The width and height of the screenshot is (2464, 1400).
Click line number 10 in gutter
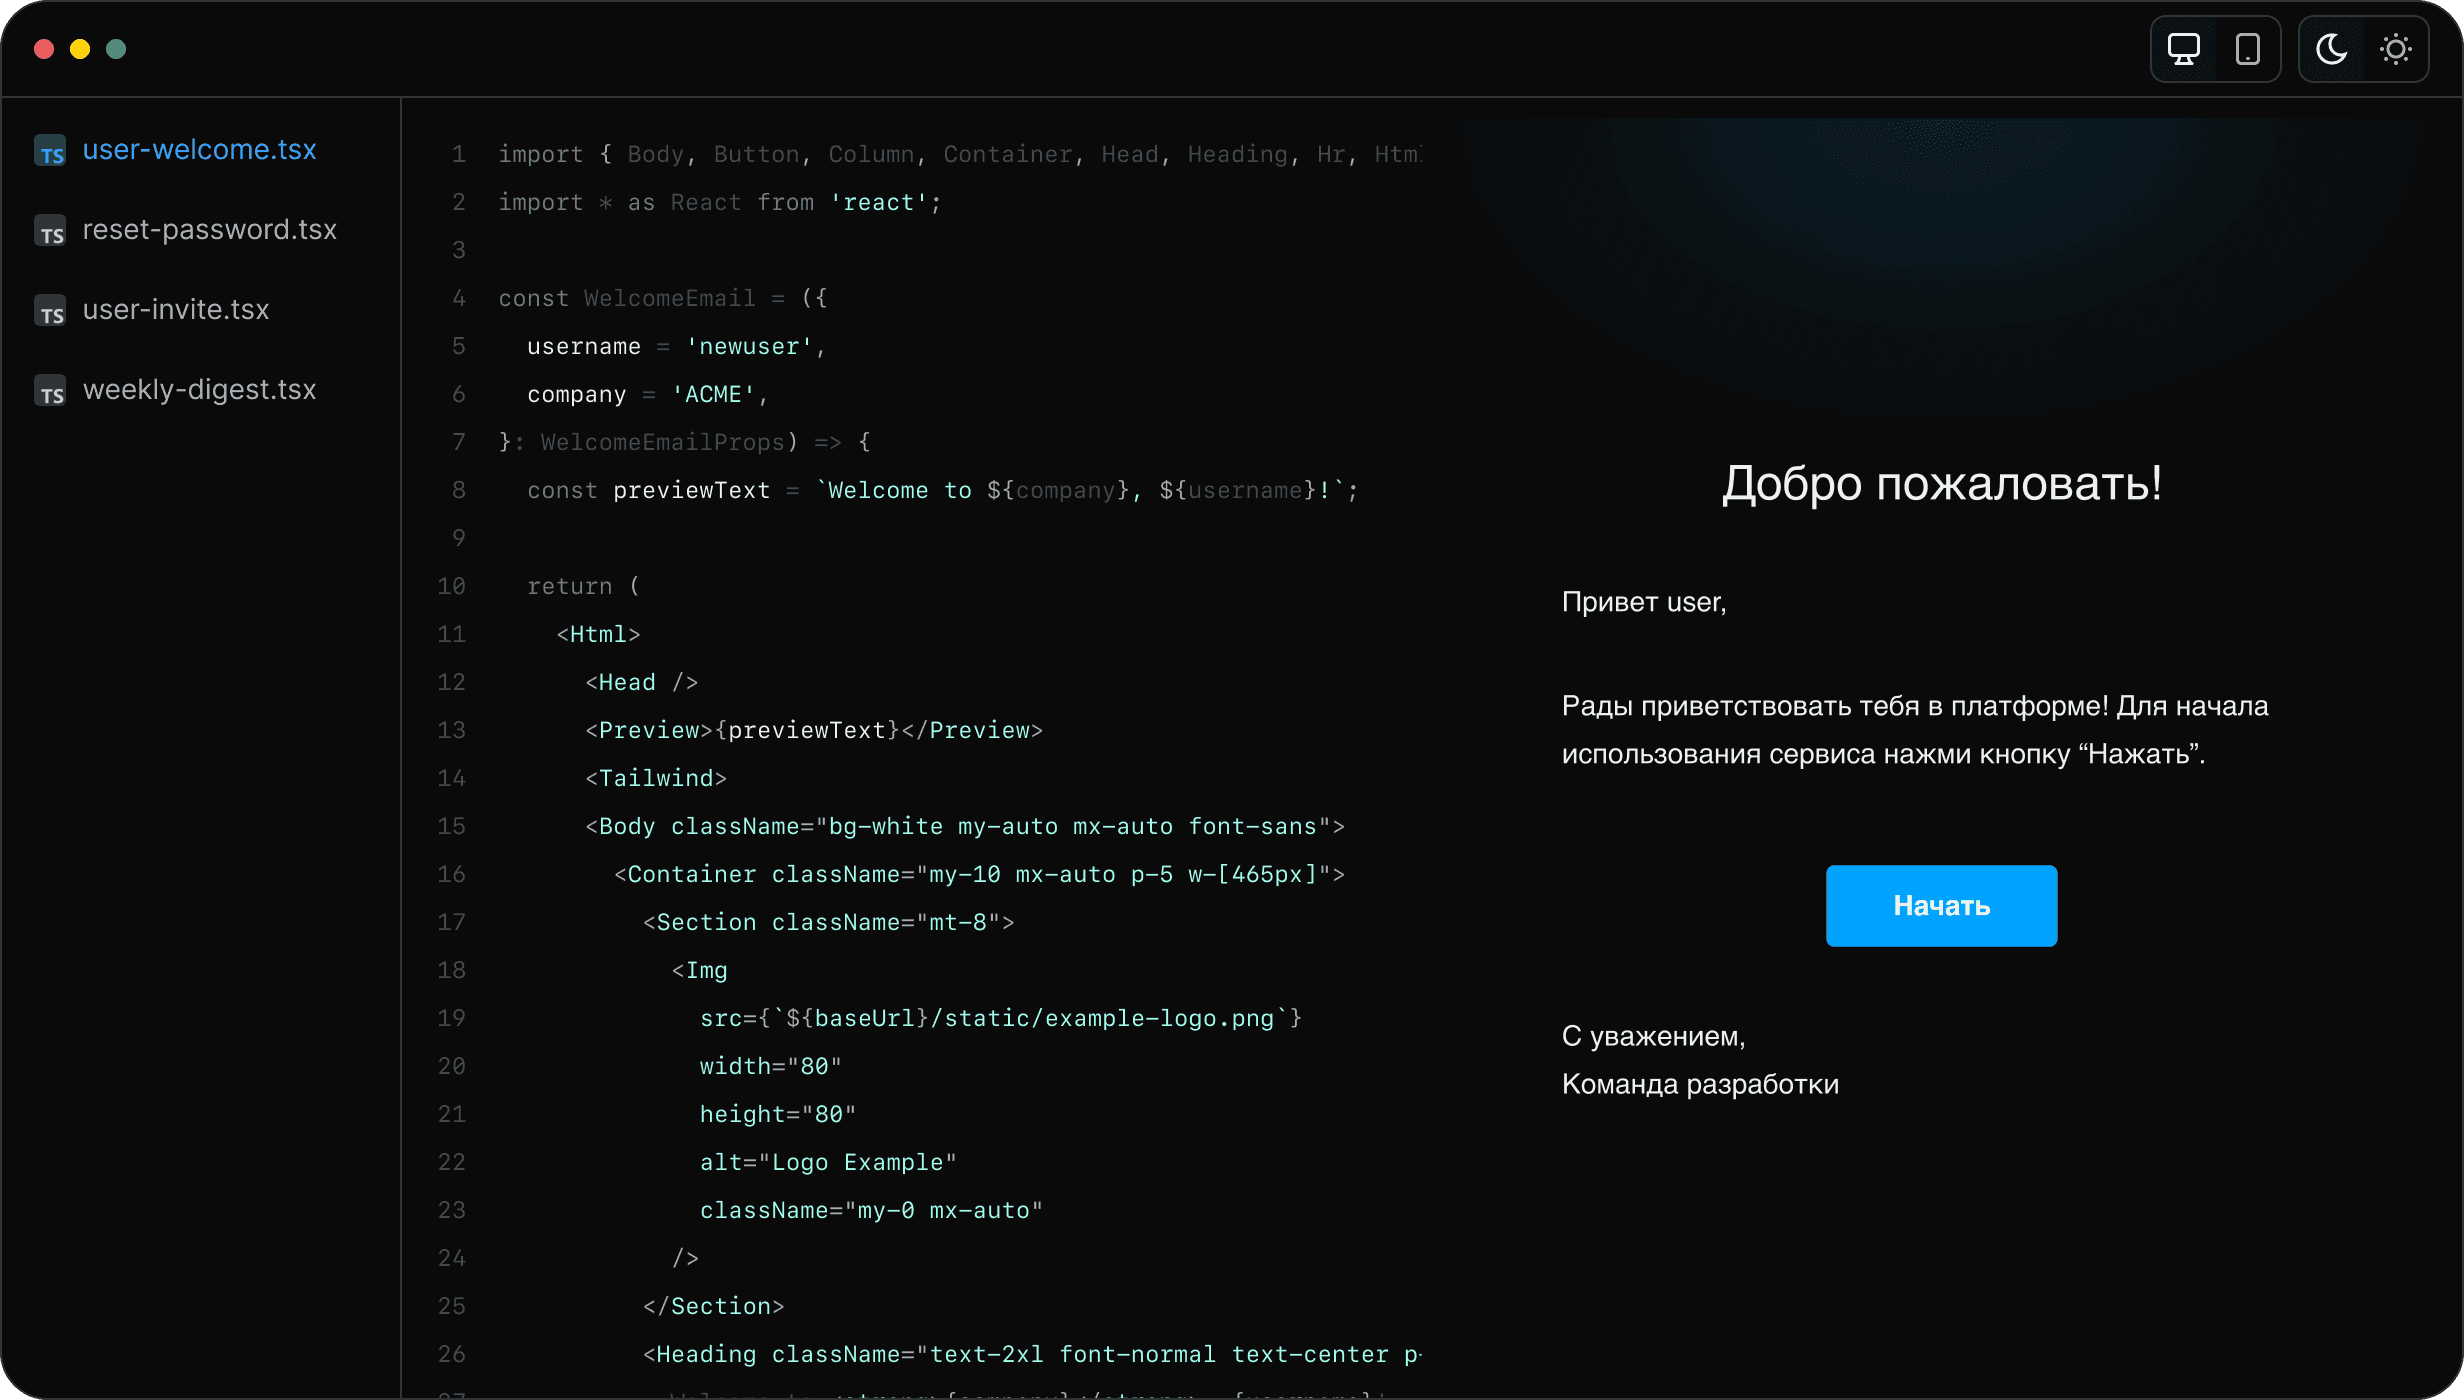[451, 586]
